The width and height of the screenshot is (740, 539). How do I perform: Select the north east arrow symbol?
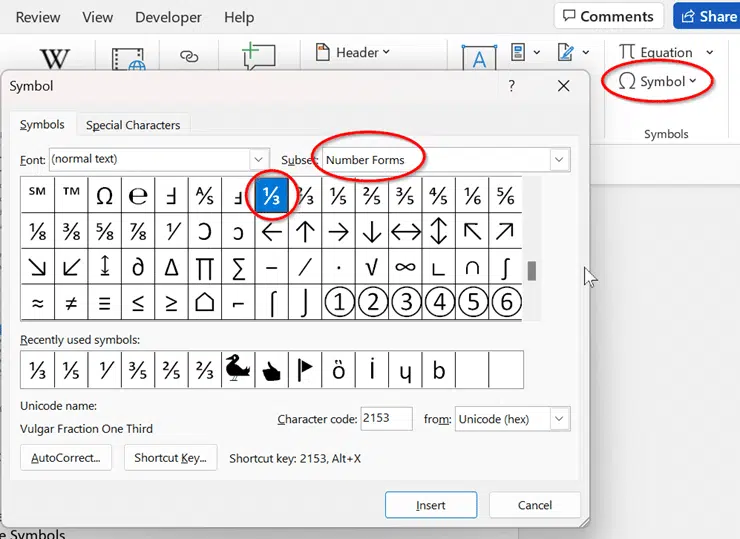[505, 231]
